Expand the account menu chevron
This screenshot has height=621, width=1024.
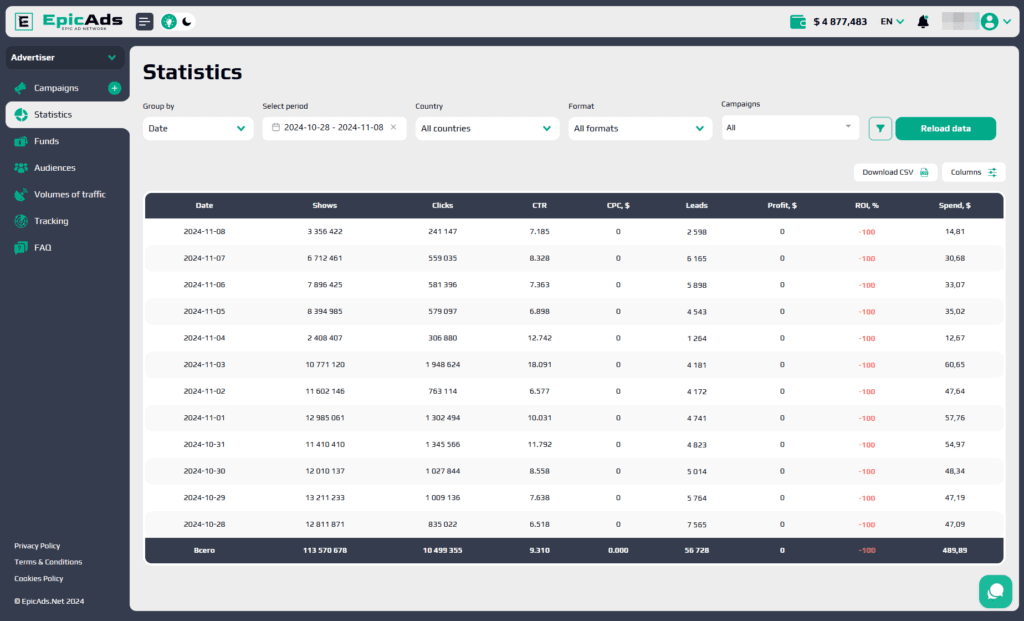[x=1007, y=22]
